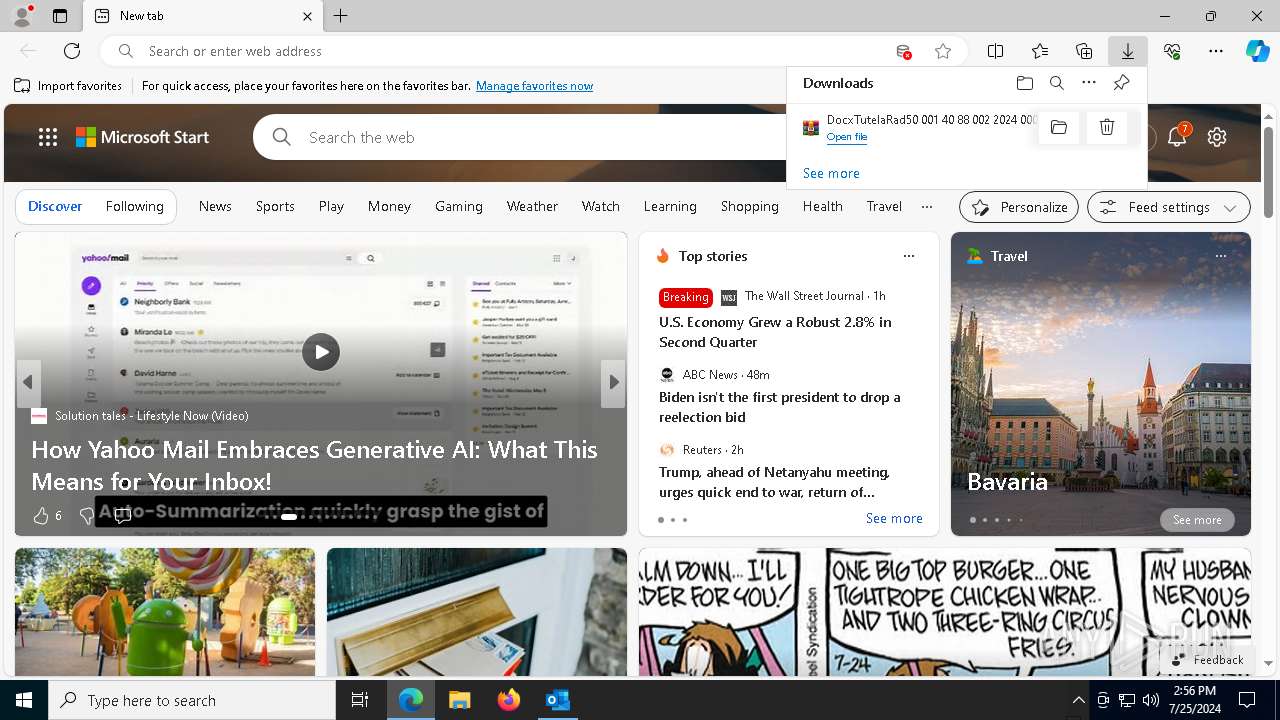Viewport: 1280px width, 720px height.
Task: Click See more in Downloads panel
Action: click(x=831, y=173)
